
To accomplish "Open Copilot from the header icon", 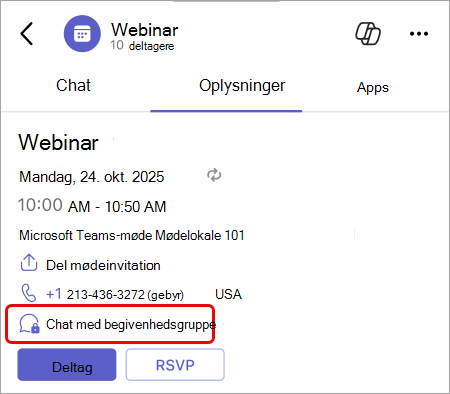I will [x=368, y=33].
